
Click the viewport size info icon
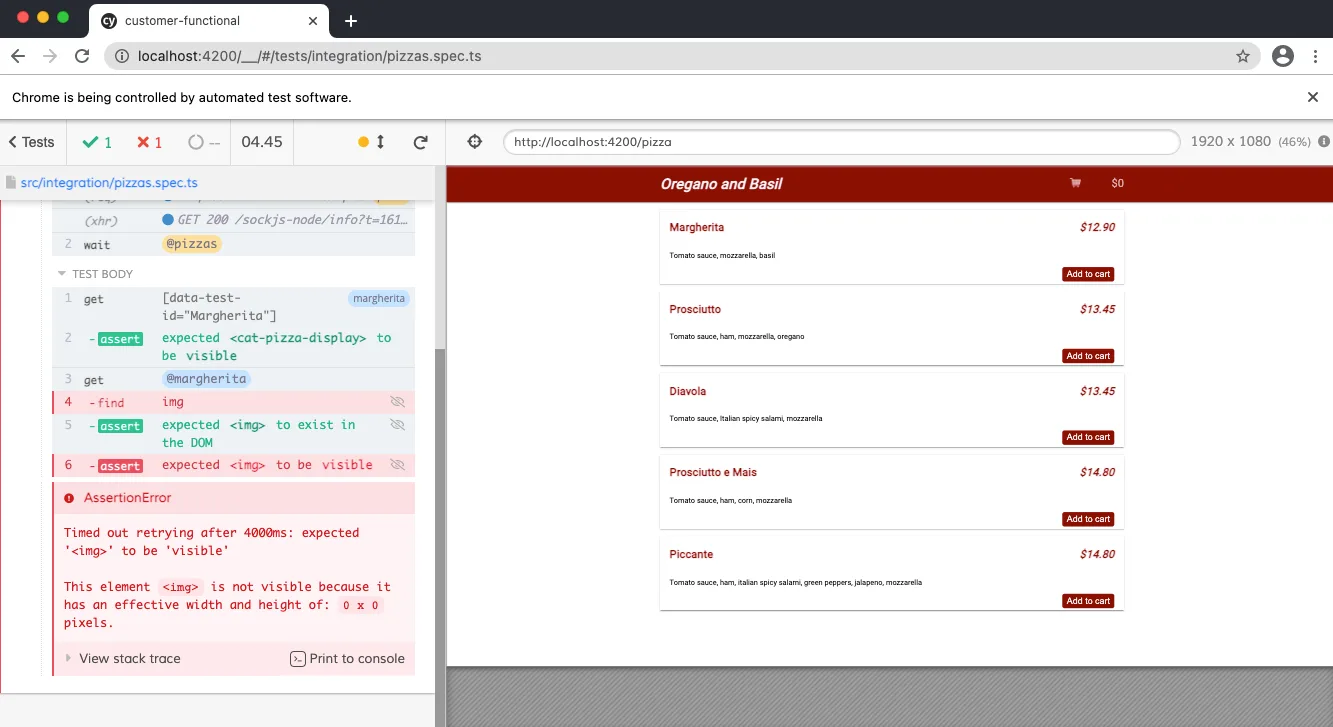click(x=1323, y=141)
